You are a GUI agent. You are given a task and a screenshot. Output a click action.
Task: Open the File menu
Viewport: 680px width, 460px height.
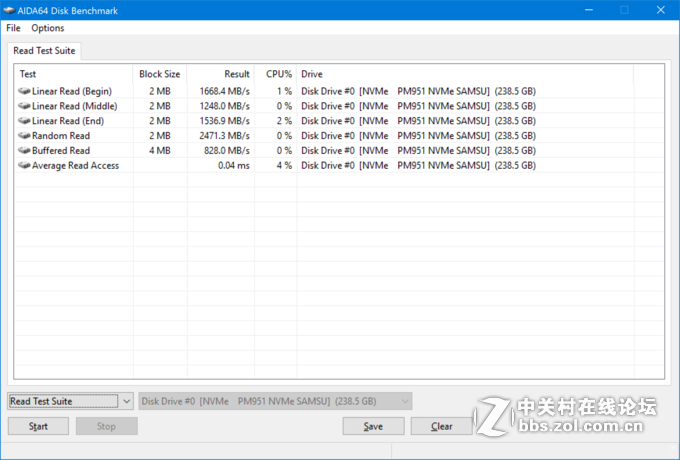point(13,28)
